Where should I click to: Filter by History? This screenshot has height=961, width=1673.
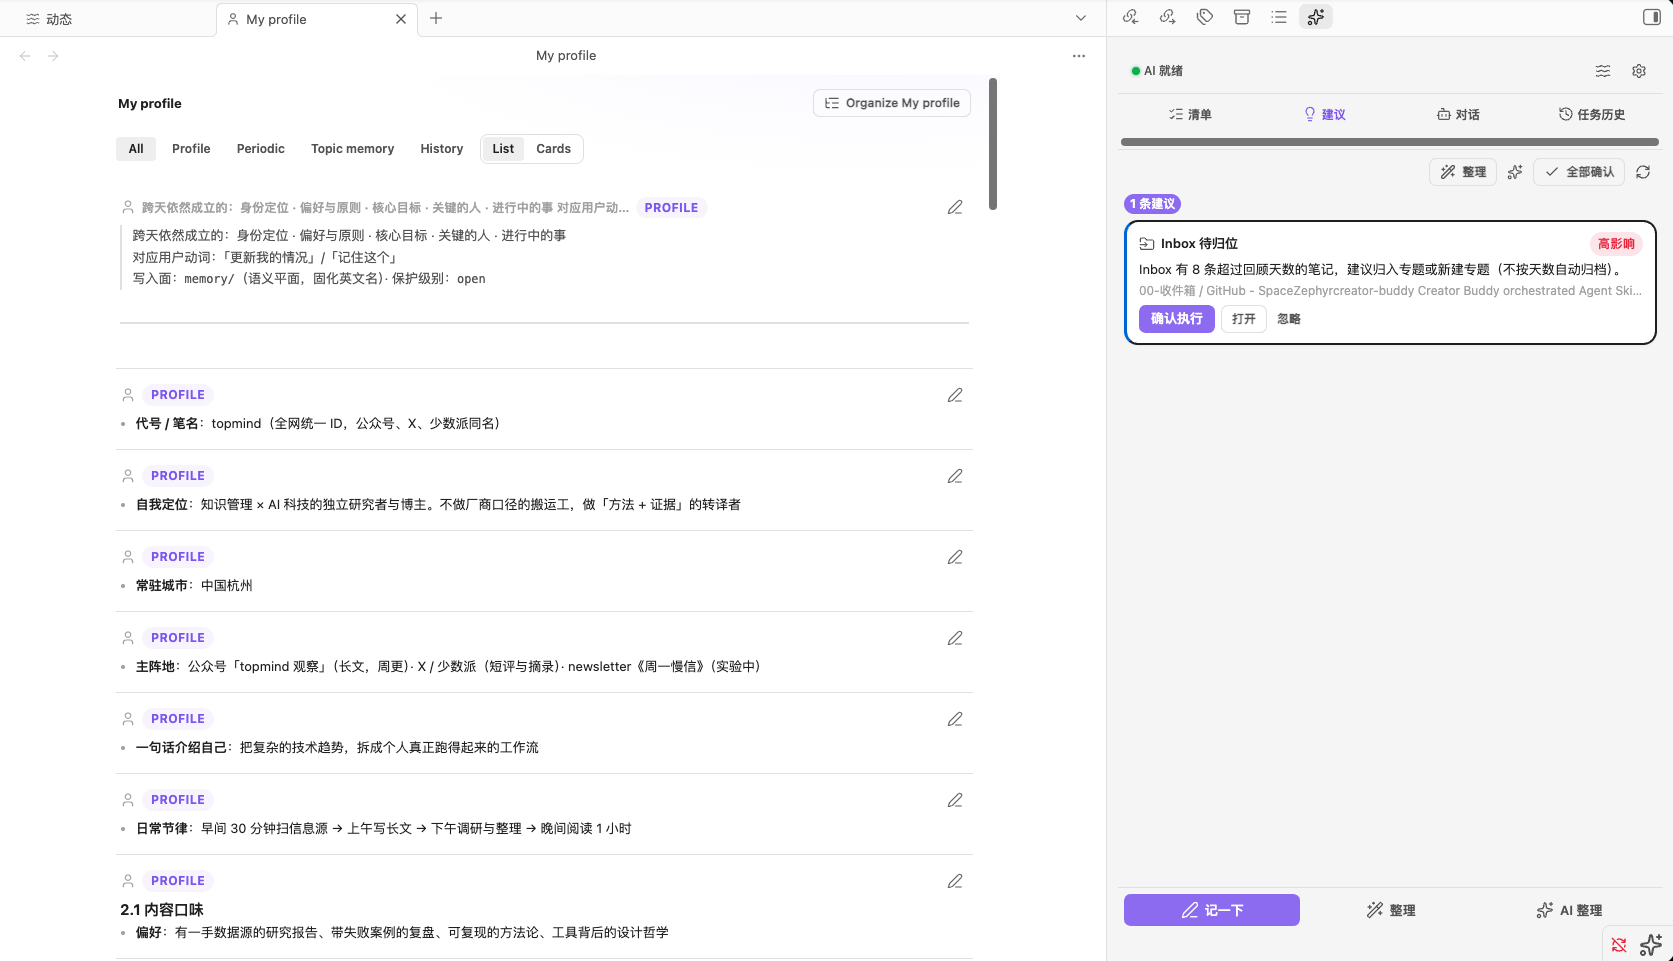coord(442,149)
